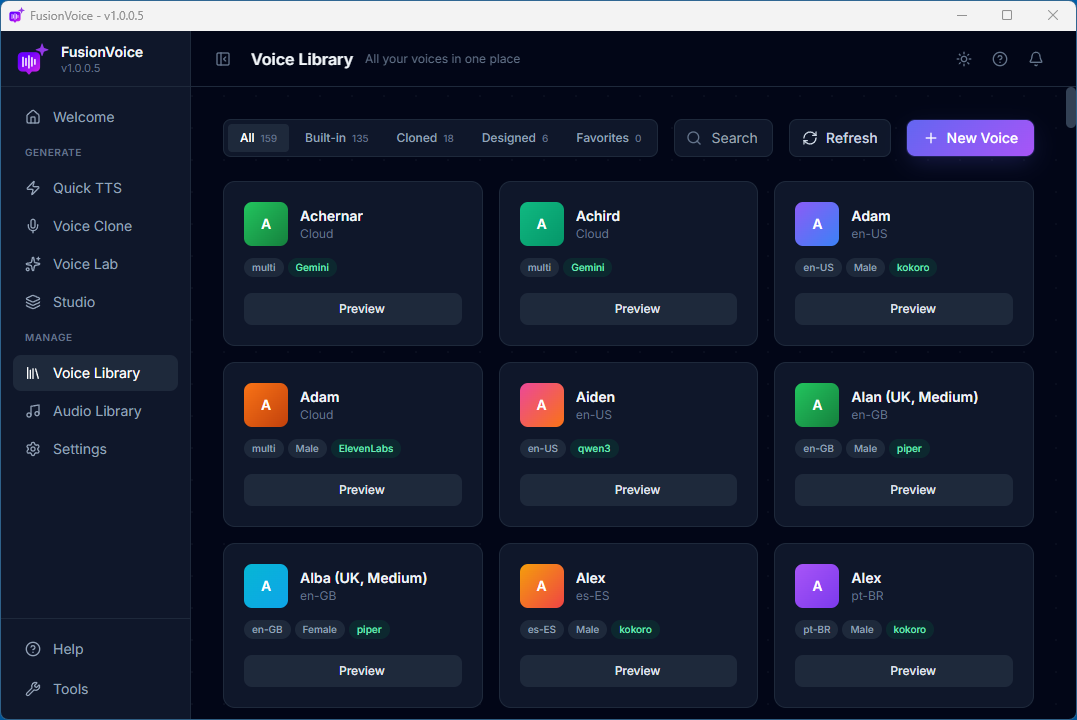Preview the Achird voice

click(628, 309)
